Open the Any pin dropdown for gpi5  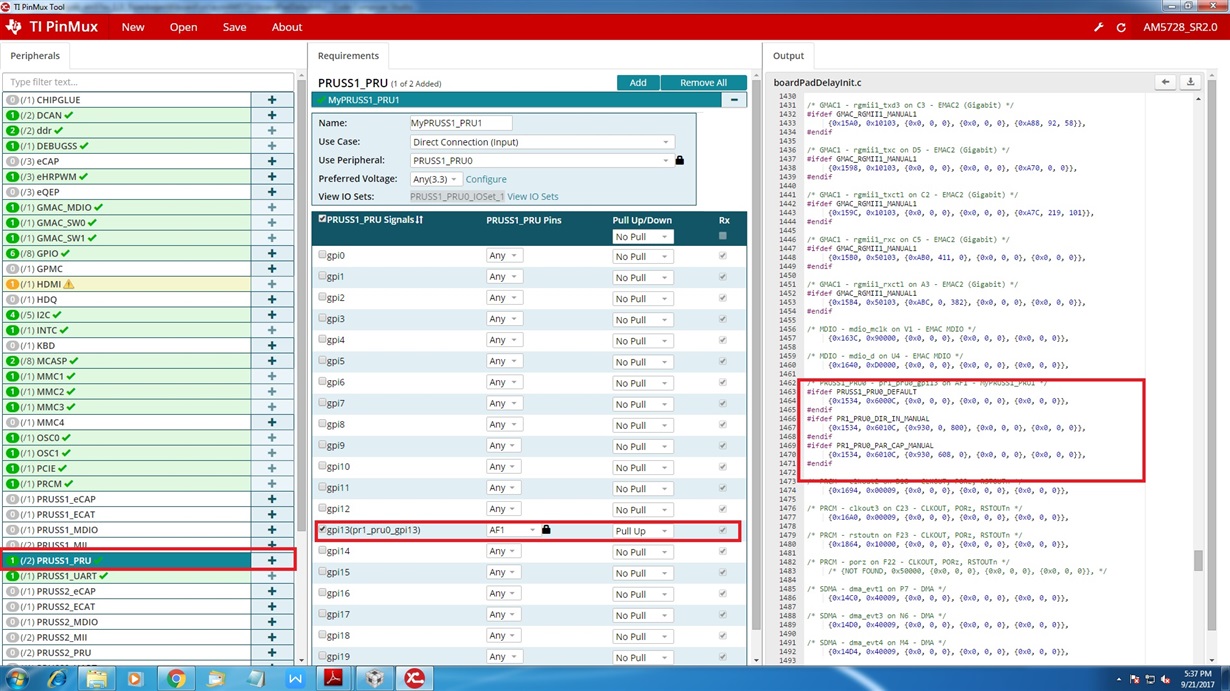pos(503,361)
